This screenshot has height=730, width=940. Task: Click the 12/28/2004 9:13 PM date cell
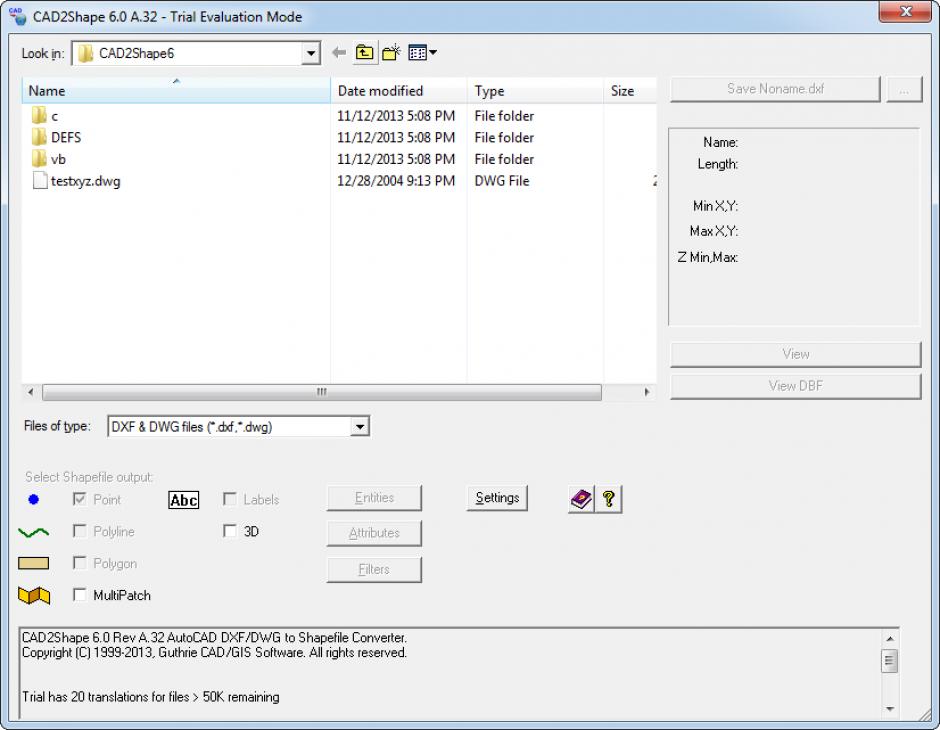click(x=396, y=181)
